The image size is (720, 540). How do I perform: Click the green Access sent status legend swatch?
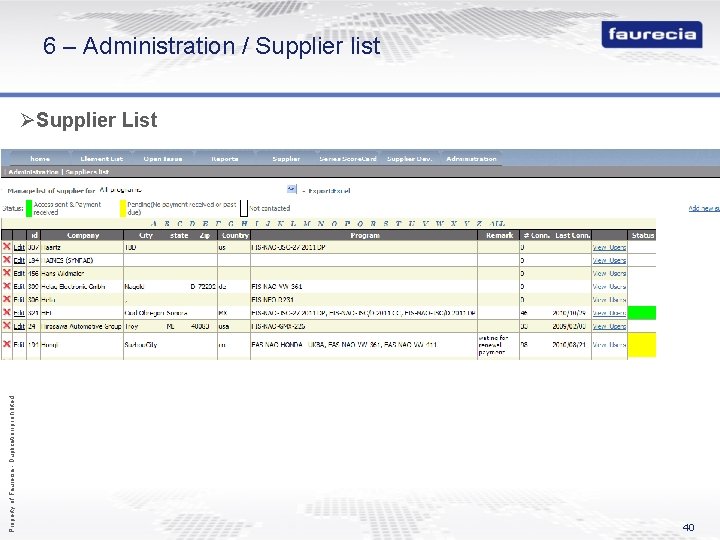click(29, 208)
